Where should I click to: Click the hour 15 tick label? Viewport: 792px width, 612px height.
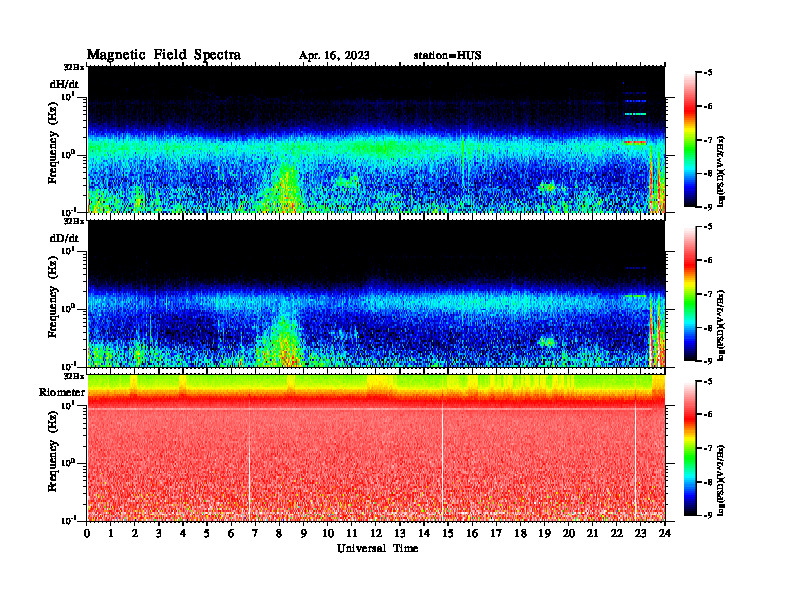[448, 533]
